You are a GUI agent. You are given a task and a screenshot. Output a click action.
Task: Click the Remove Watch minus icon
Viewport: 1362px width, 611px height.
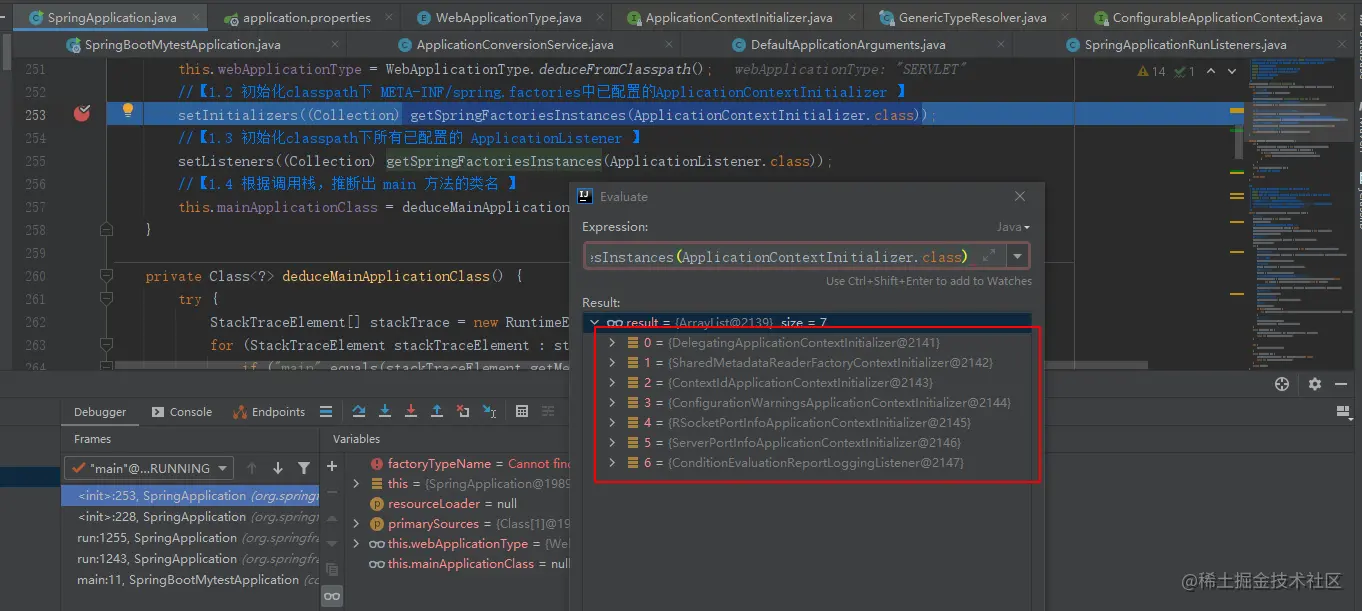[x=332, y=493]
